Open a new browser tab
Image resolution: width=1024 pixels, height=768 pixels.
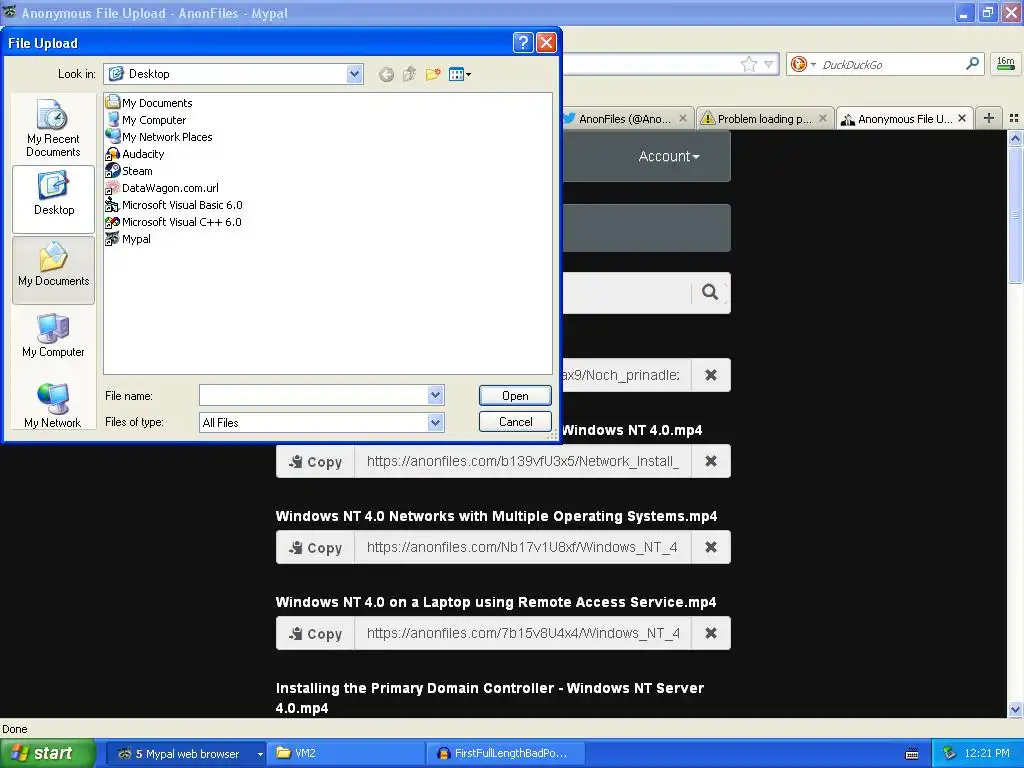989,118
